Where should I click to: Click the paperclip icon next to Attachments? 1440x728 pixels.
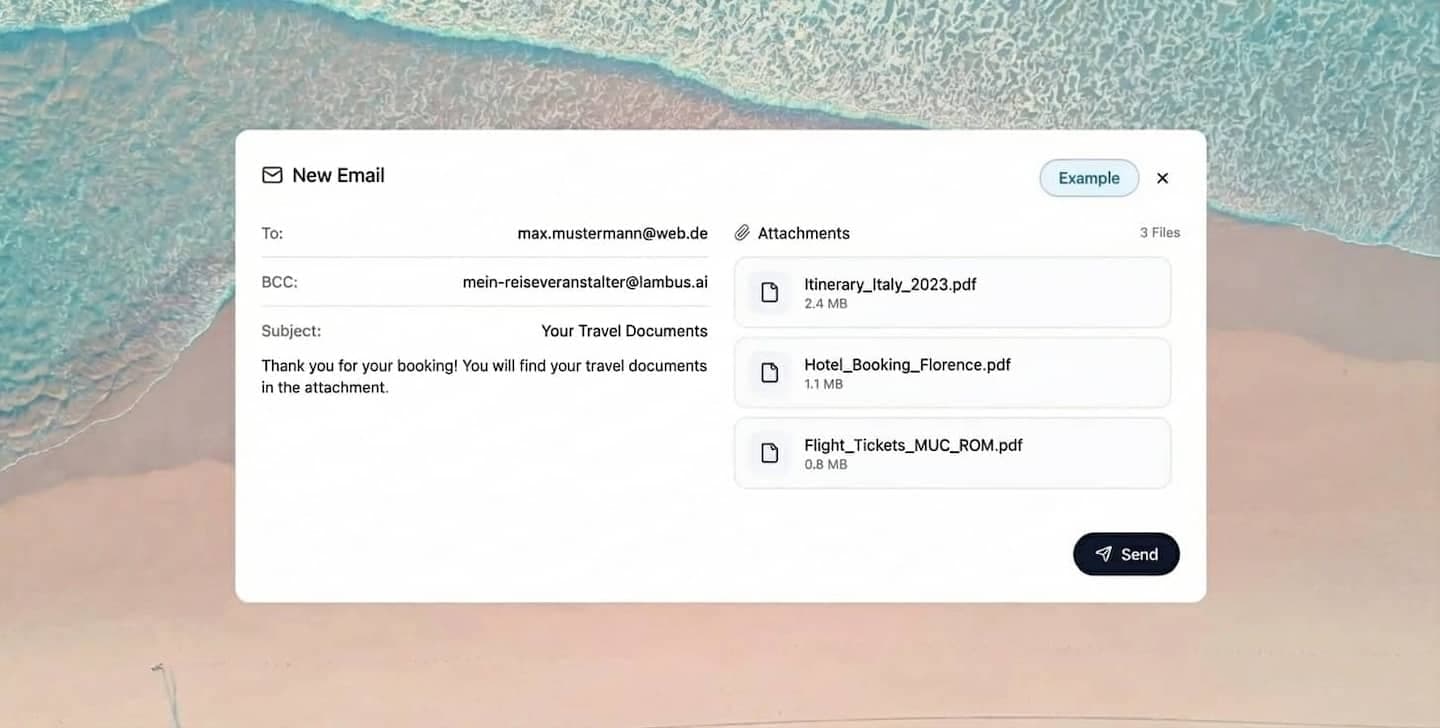coord(742,233)
